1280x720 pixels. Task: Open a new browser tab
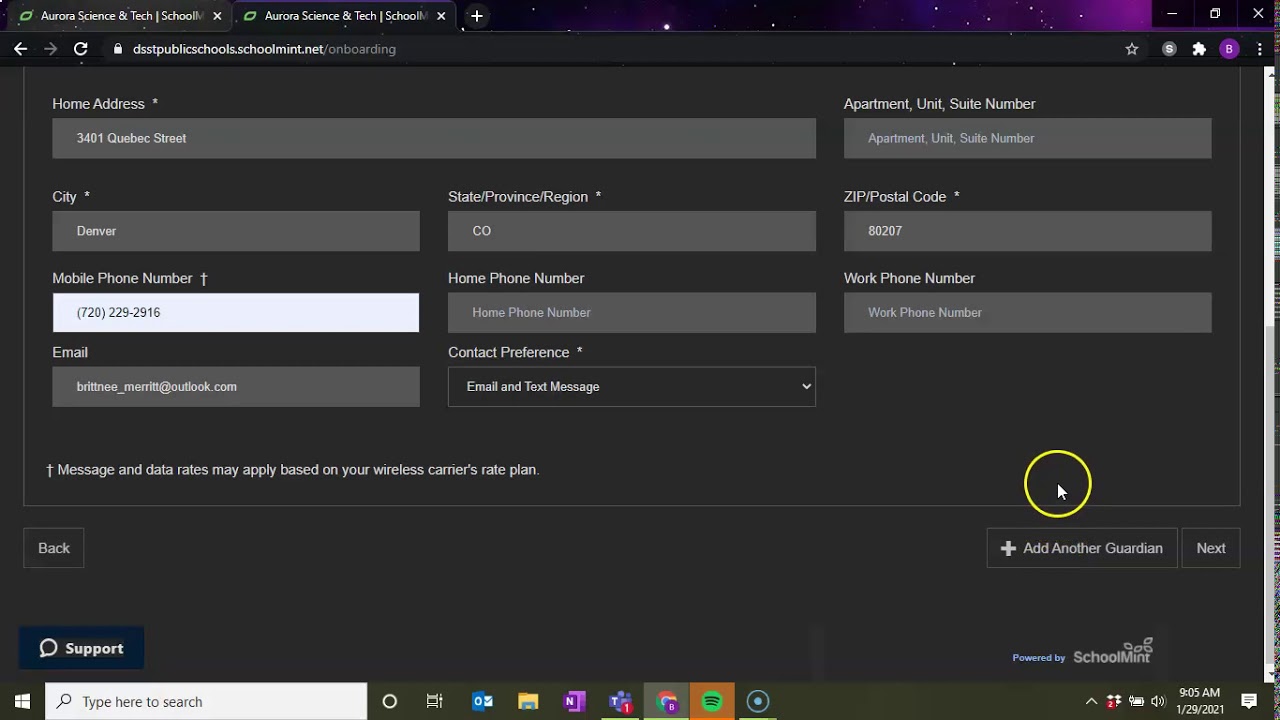(x=477, y=16)
